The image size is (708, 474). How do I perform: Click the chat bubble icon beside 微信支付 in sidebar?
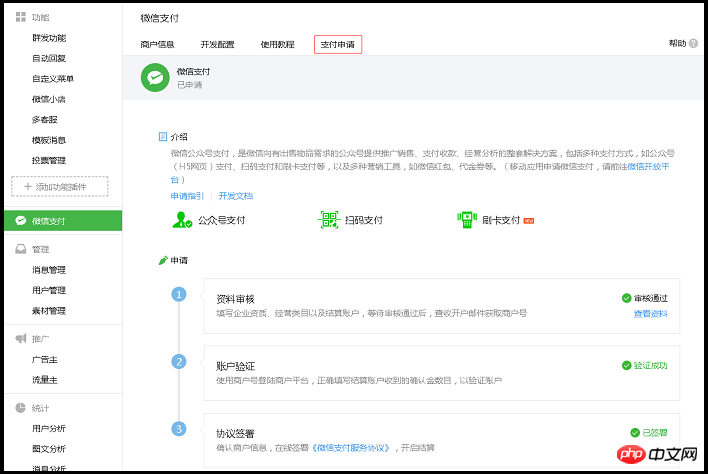[21, 221]
